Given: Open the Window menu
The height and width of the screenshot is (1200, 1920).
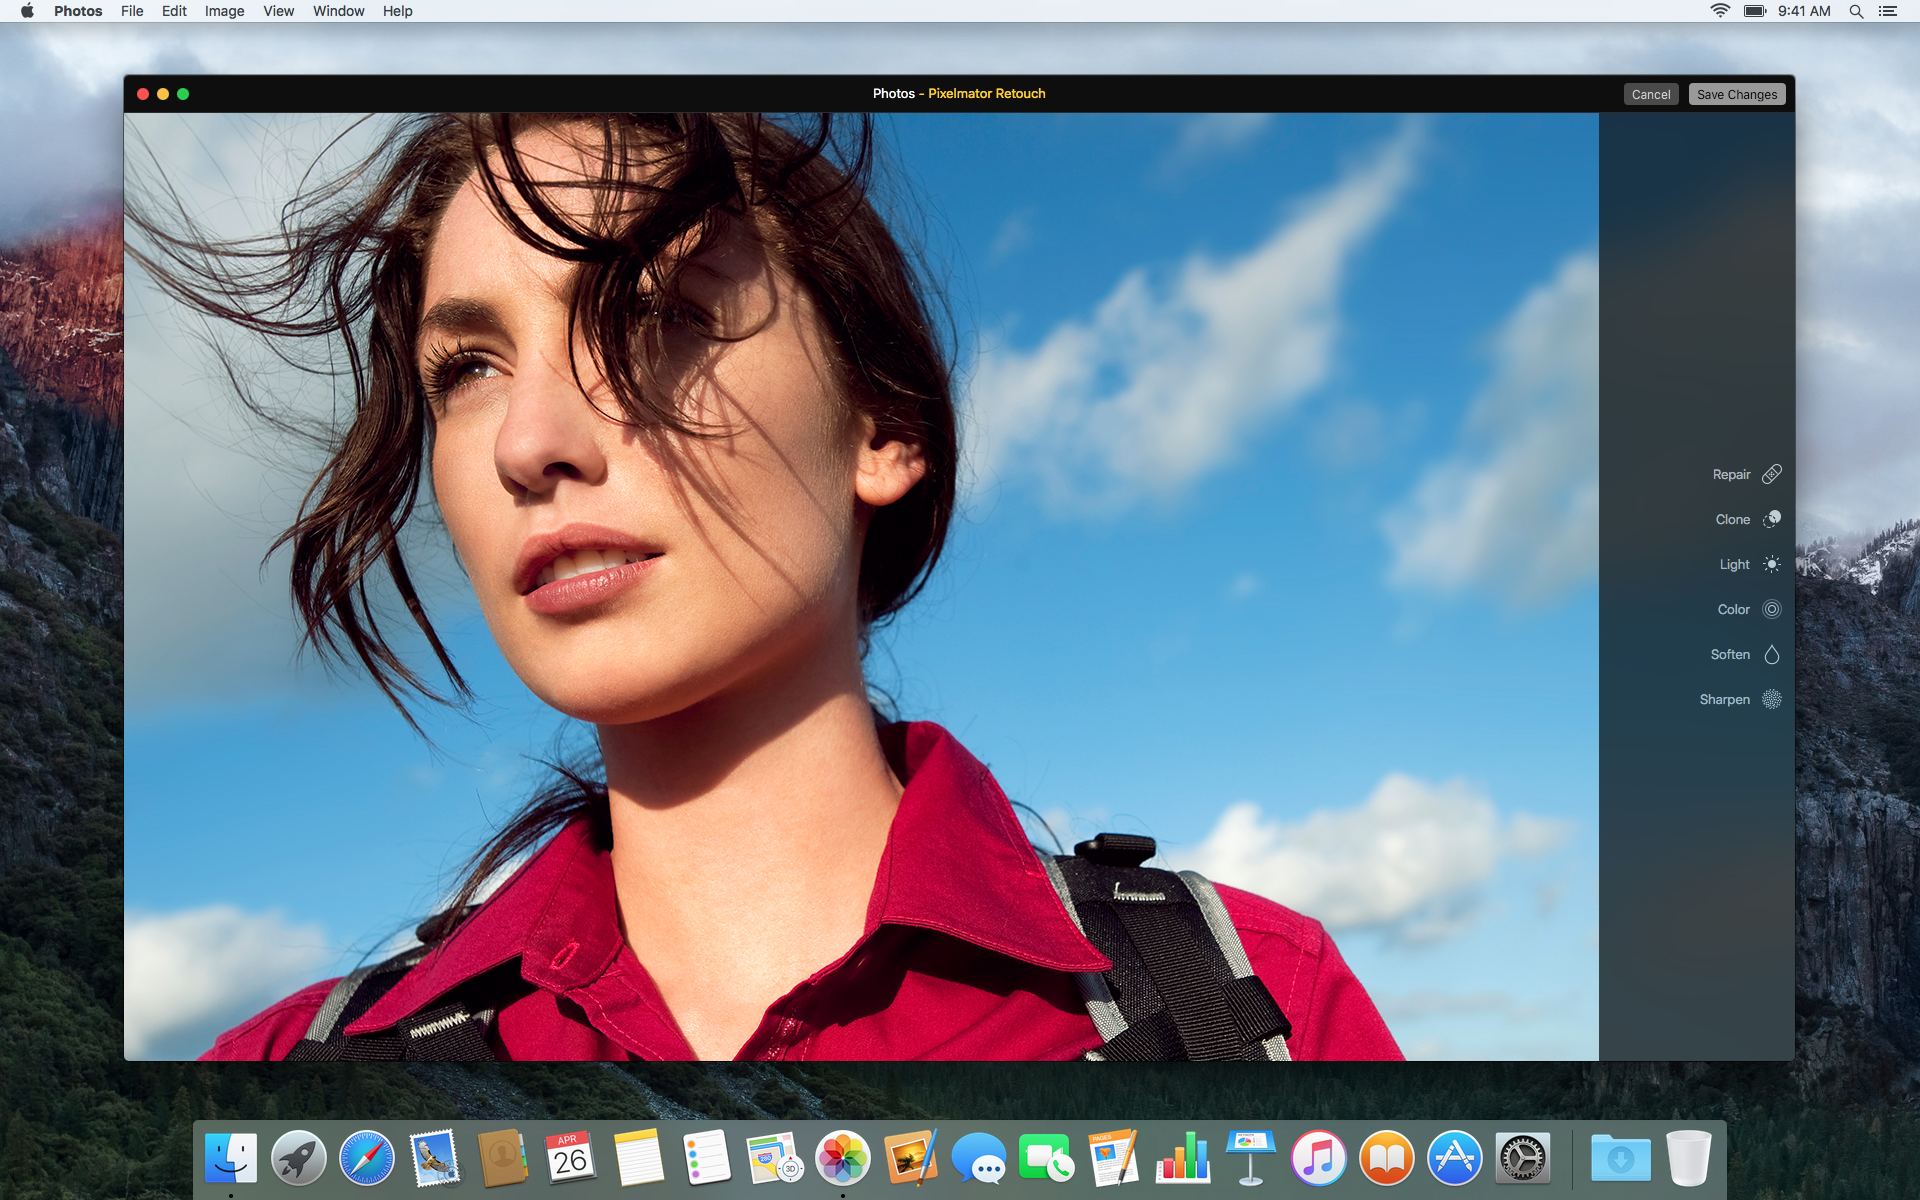Looking at the screenshot, I should tap(338, 11).
